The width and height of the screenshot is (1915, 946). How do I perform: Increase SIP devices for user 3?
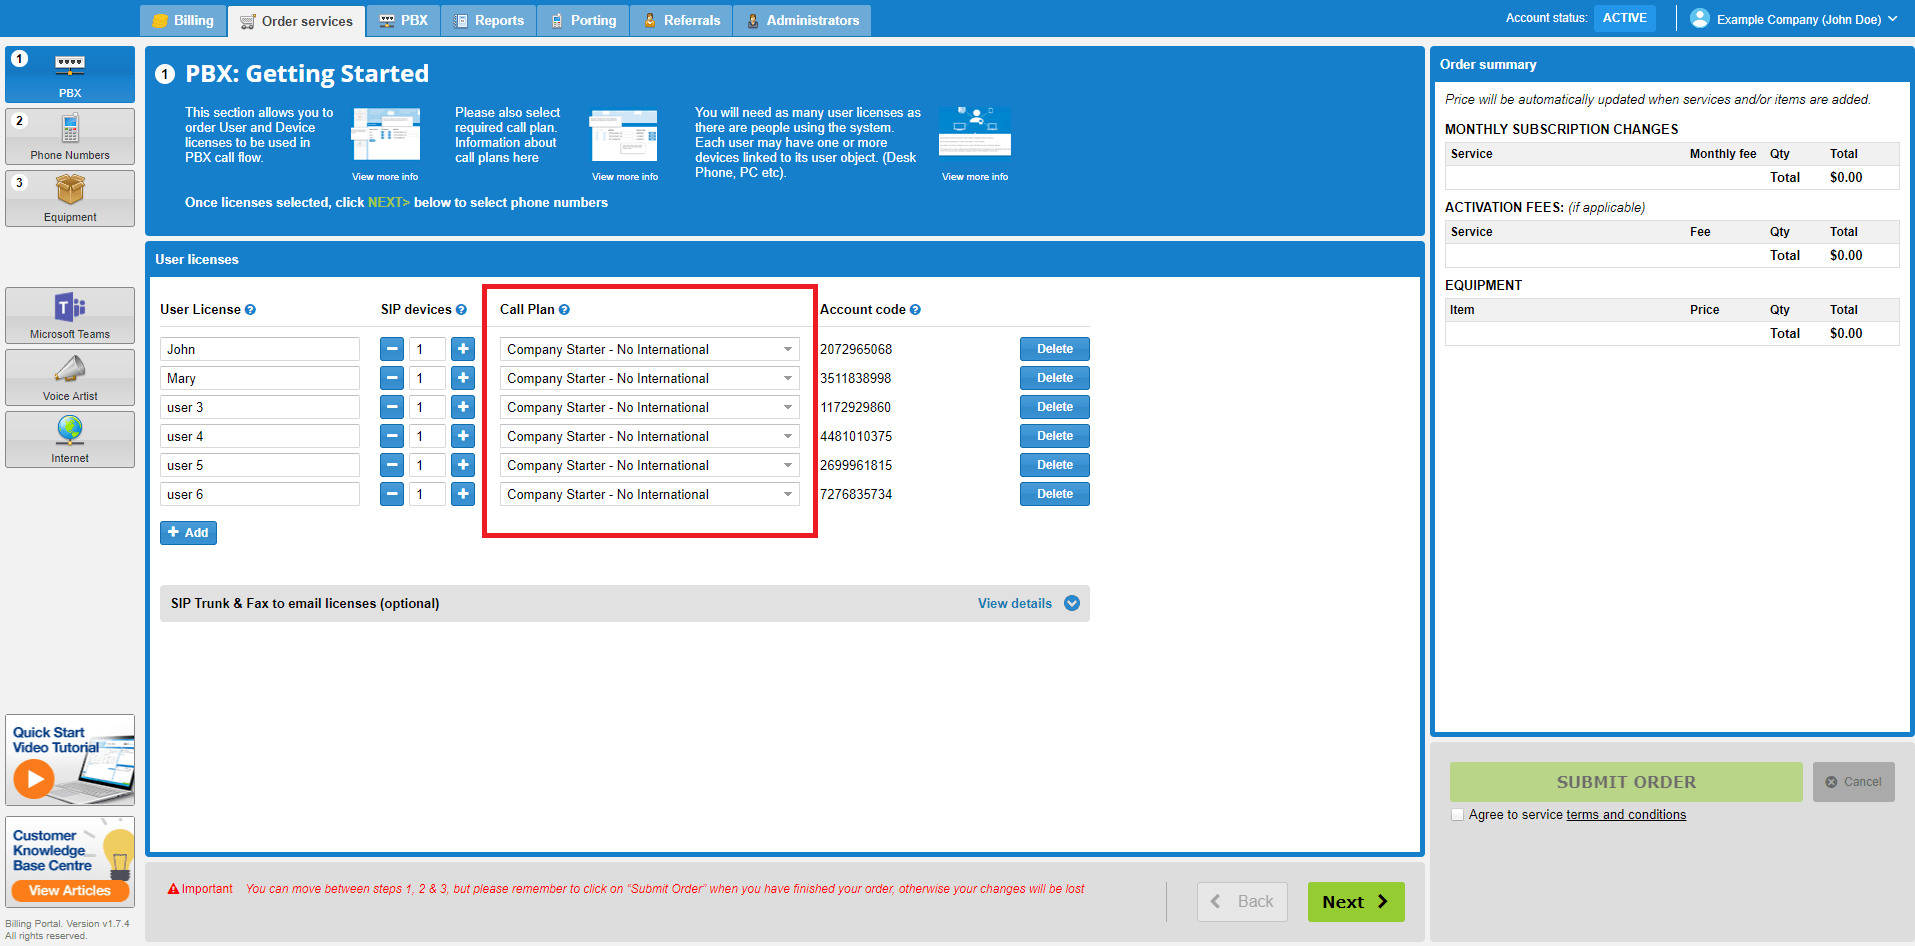(x=463, y=407)
